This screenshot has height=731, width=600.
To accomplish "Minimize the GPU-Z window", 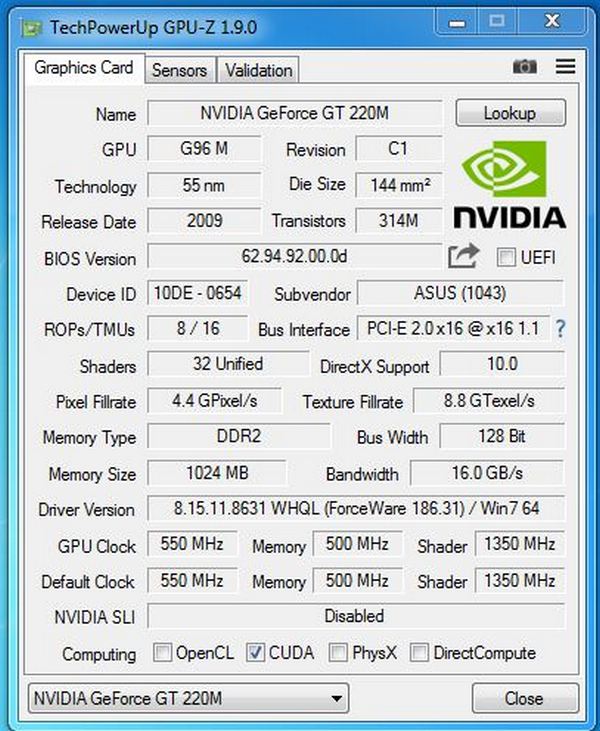I will (456, 22).
